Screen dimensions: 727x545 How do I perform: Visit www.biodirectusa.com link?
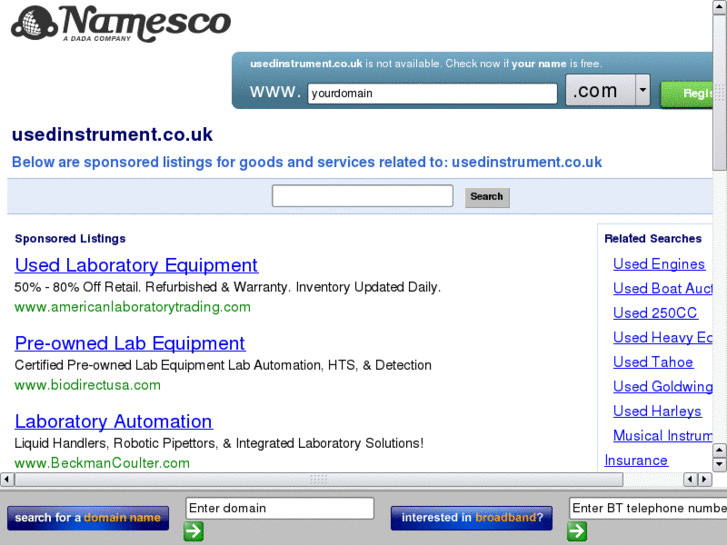tap(88, 385)
